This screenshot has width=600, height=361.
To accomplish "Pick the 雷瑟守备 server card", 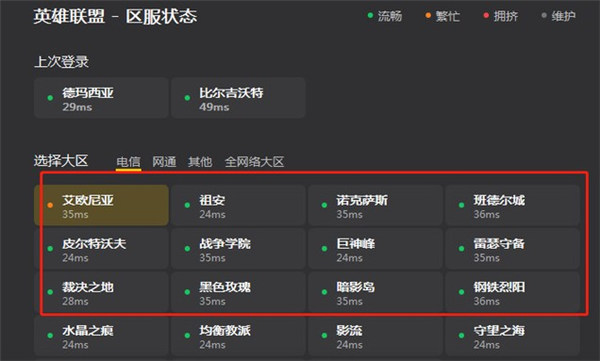I will pyautogui.click(x=512, y=249).
